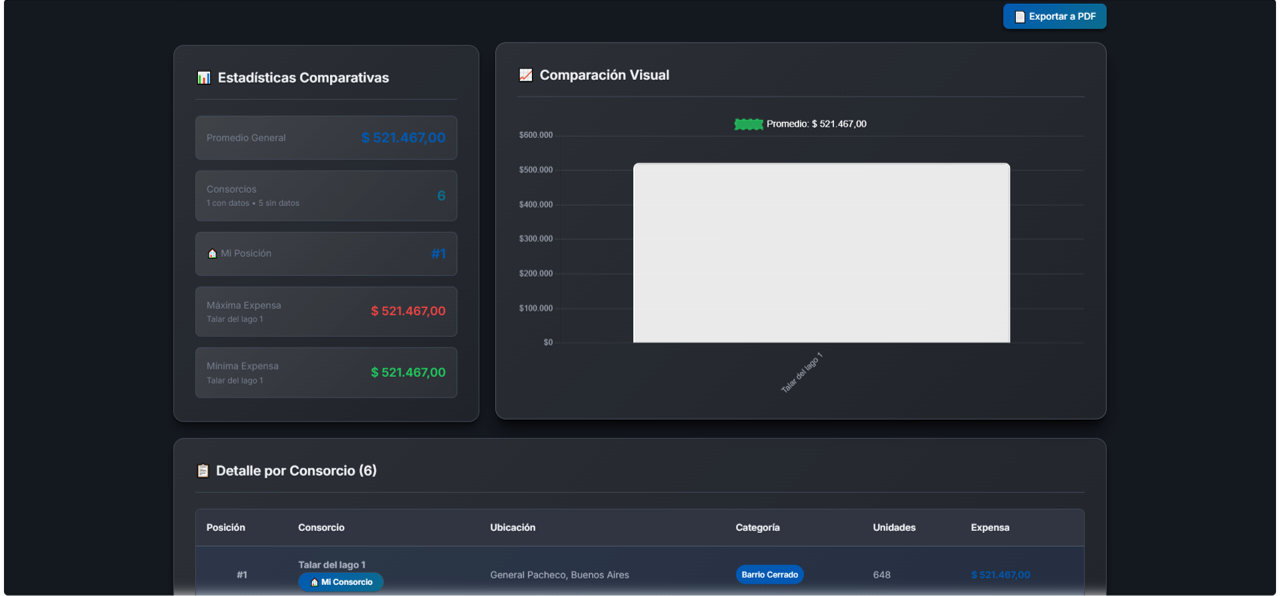The height and width of the screenshot is (596, 1280).
Task: Click the rotated Talar del lago 1 axis label
Action: pos(800,370)
